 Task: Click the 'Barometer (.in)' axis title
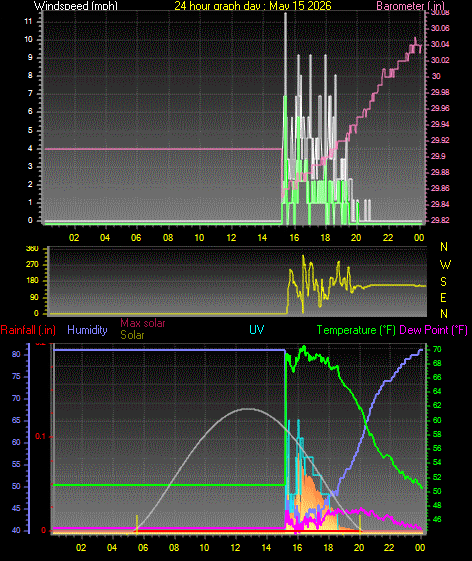click(411, 6)
